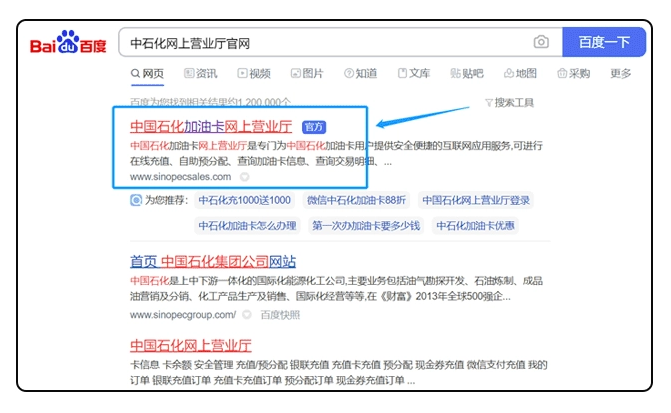The height and width of the screenshot is (413, 671).
Task: Open camera image search icon
Action: point(541,42)
